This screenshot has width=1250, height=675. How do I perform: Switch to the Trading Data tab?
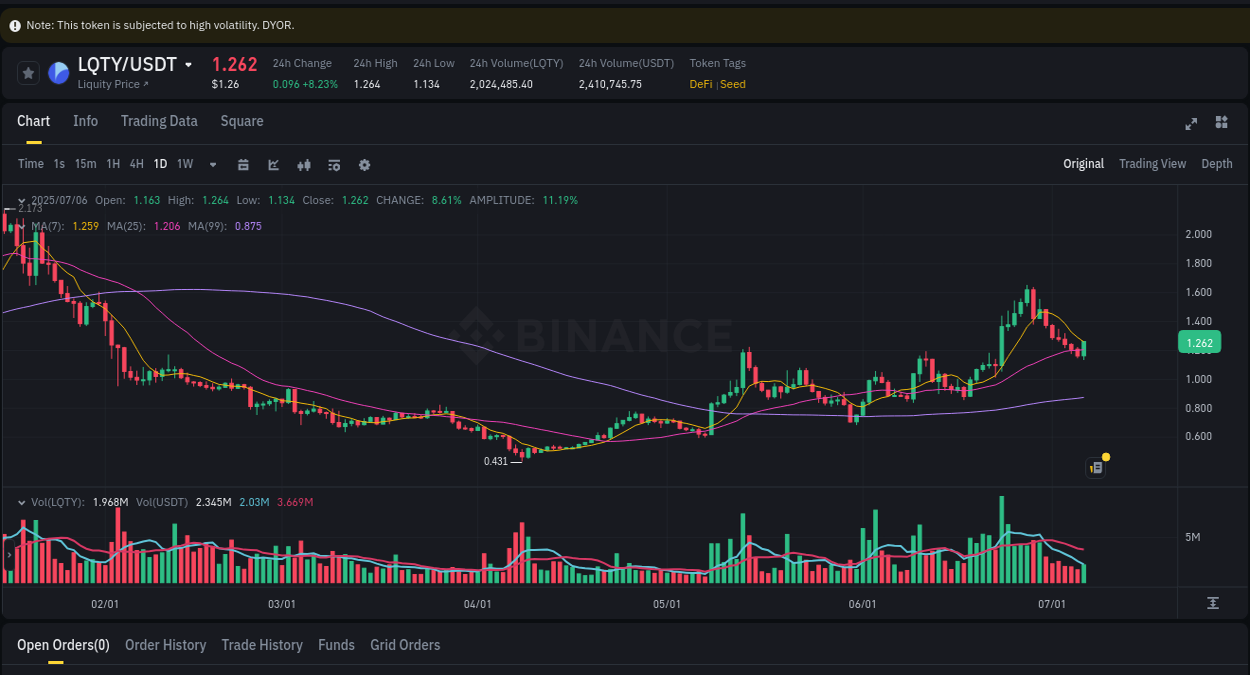(159, 121)
